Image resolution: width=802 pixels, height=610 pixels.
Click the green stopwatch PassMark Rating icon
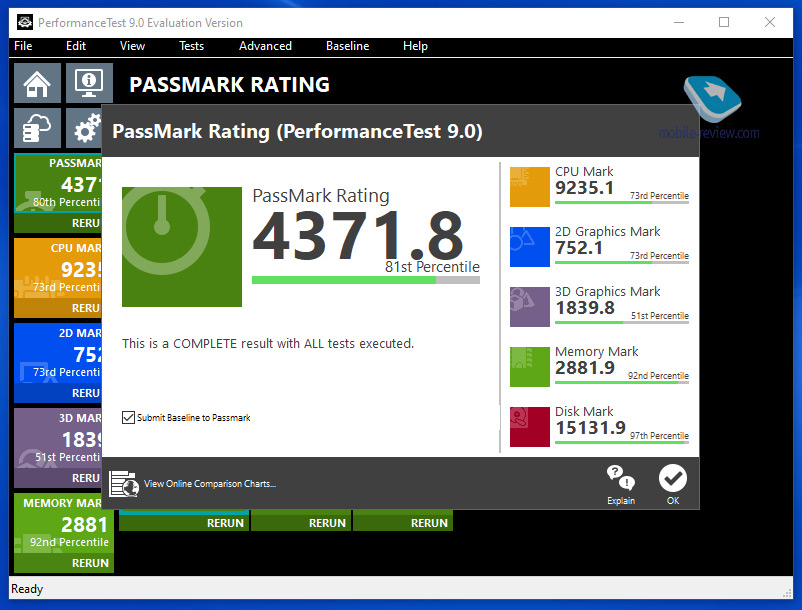click(182, 247)
